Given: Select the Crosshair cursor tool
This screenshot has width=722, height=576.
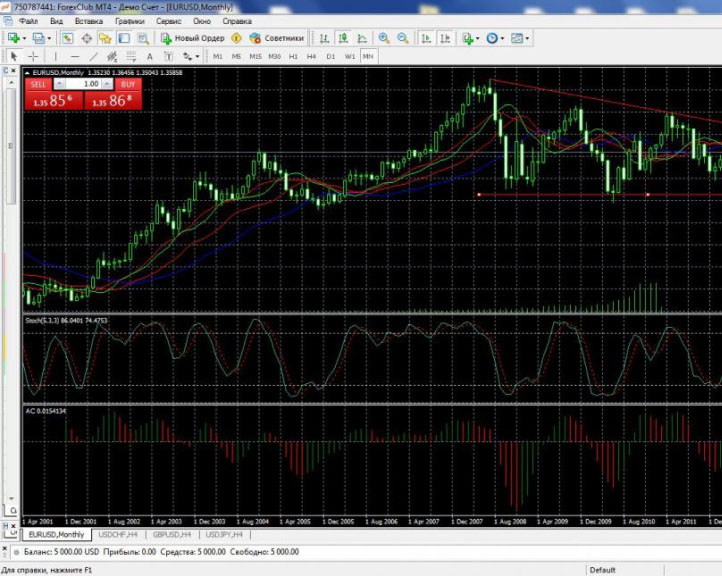Looking at the screenshot, I should [x=33, y=57].
